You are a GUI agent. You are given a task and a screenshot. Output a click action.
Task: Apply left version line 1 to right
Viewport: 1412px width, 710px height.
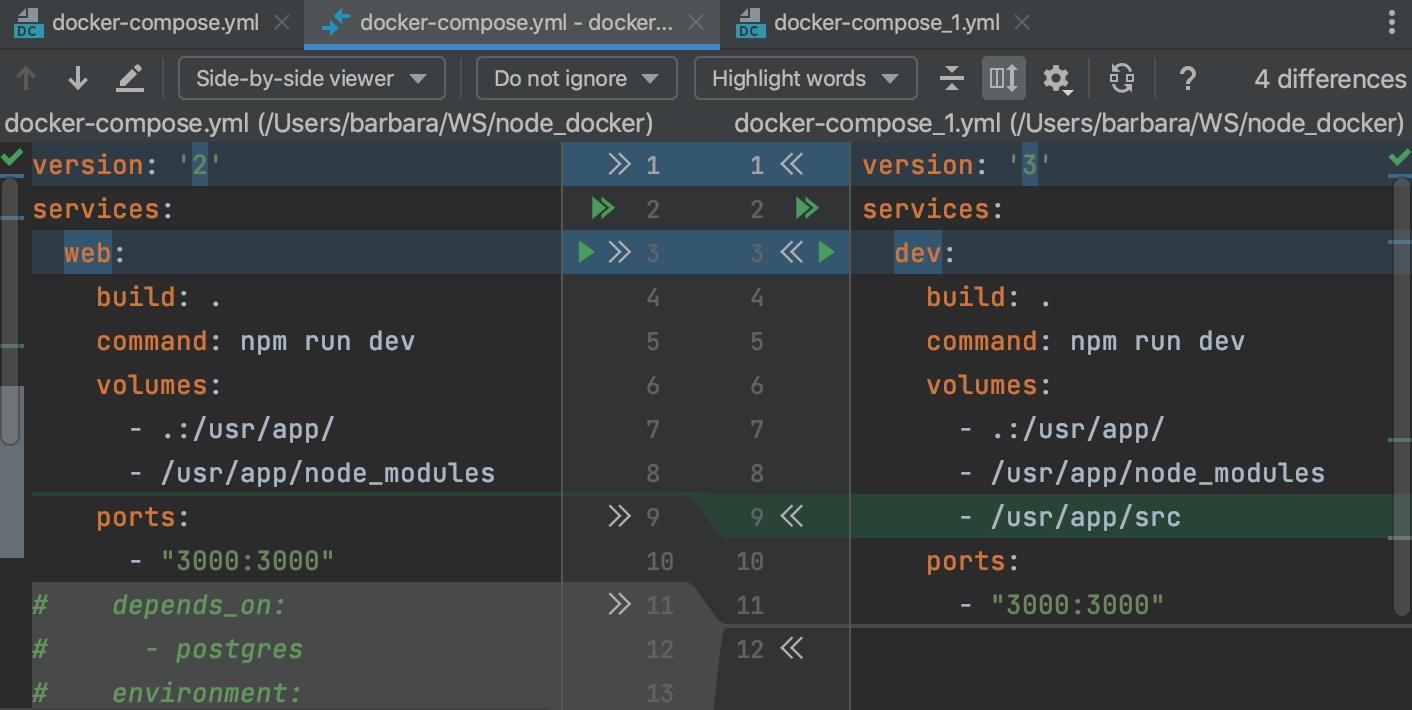pyautogui.click(x=620, y=165)
